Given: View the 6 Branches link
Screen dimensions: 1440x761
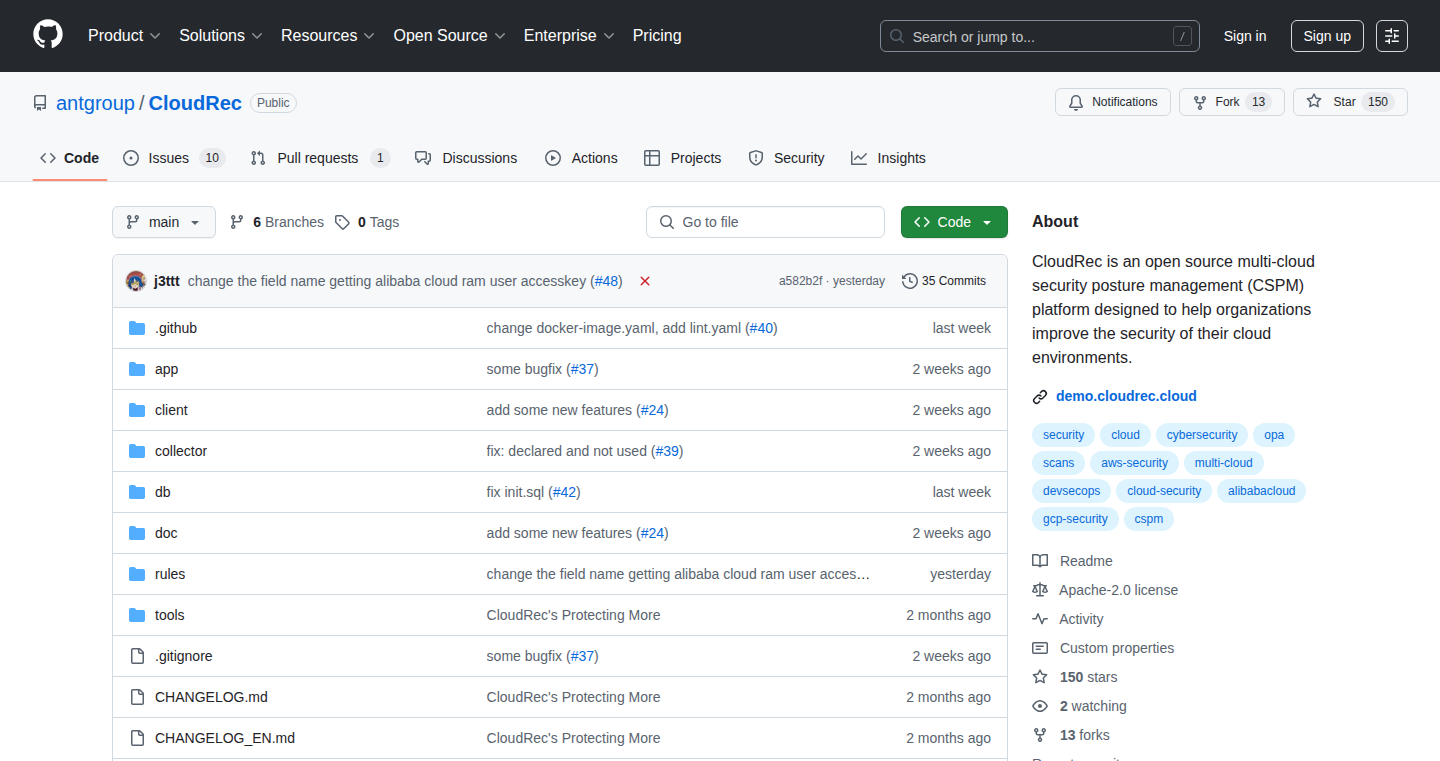Looking at the screenshot, I should (x=277, y=222).
